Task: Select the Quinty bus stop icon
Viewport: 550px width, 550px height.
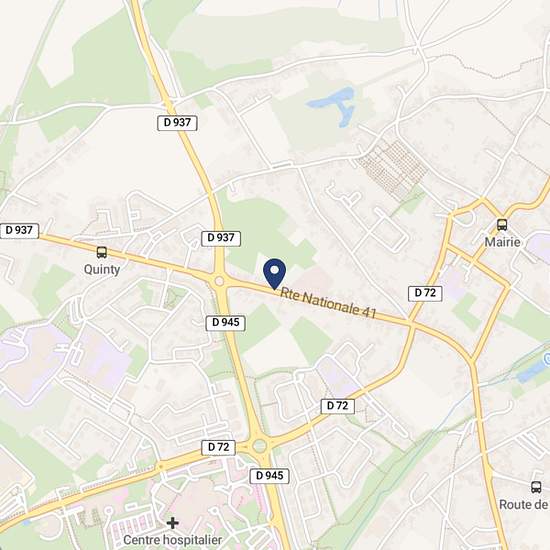Action: [x=102, y=252]
